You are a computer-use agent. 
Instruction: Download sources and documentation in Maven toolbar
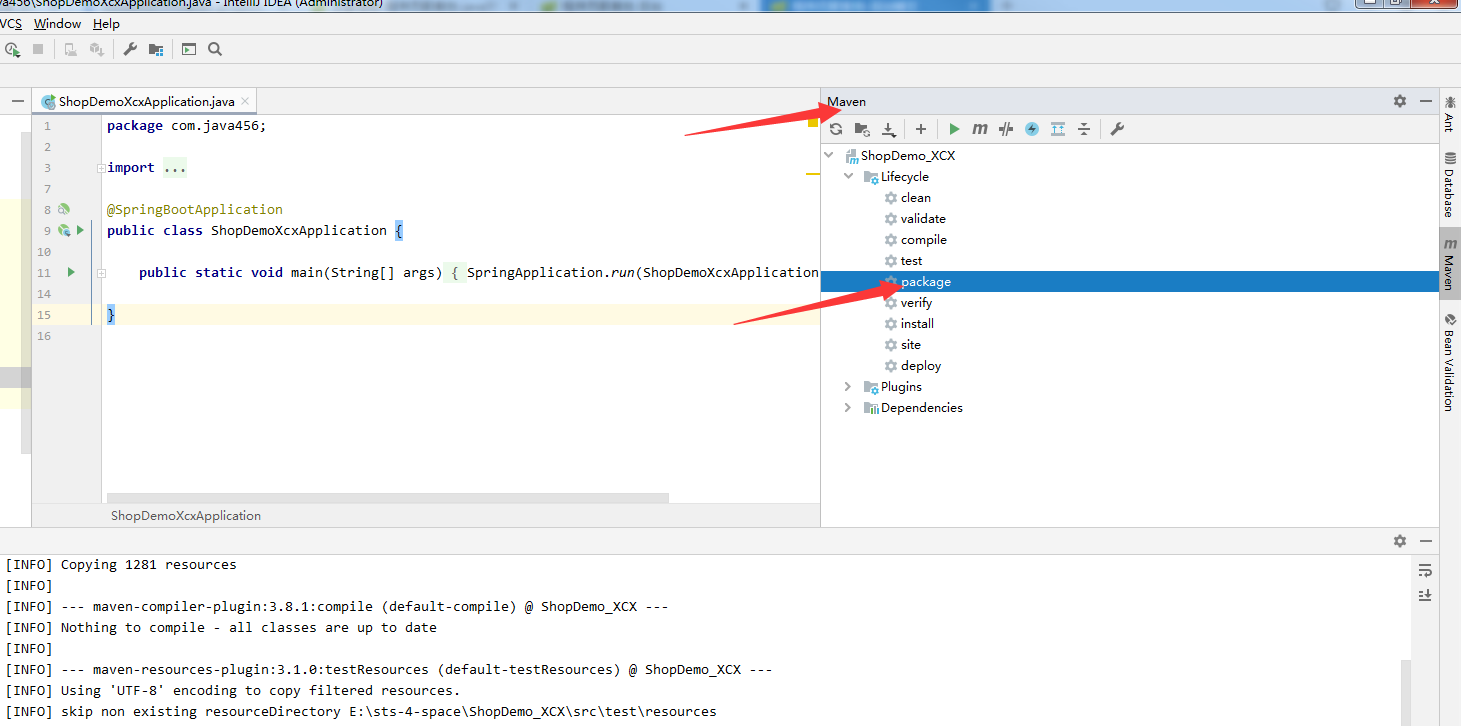[889, 129]
